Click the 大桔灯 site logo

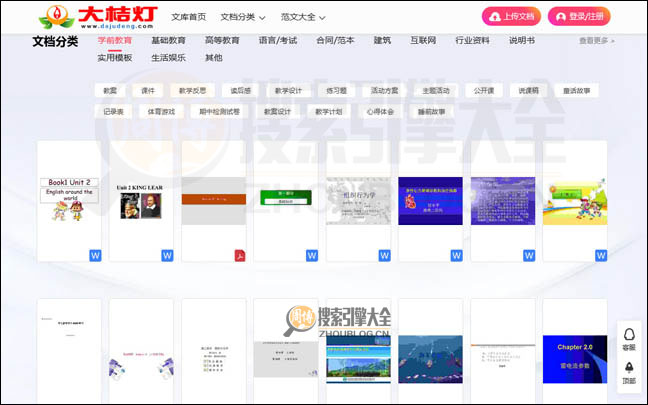[x=98, y=17]
